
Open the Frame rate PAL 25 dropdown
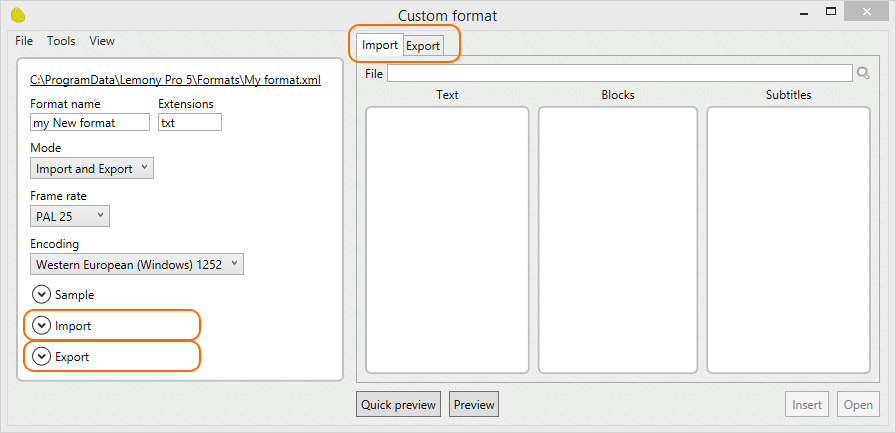(x=70, y=216)
